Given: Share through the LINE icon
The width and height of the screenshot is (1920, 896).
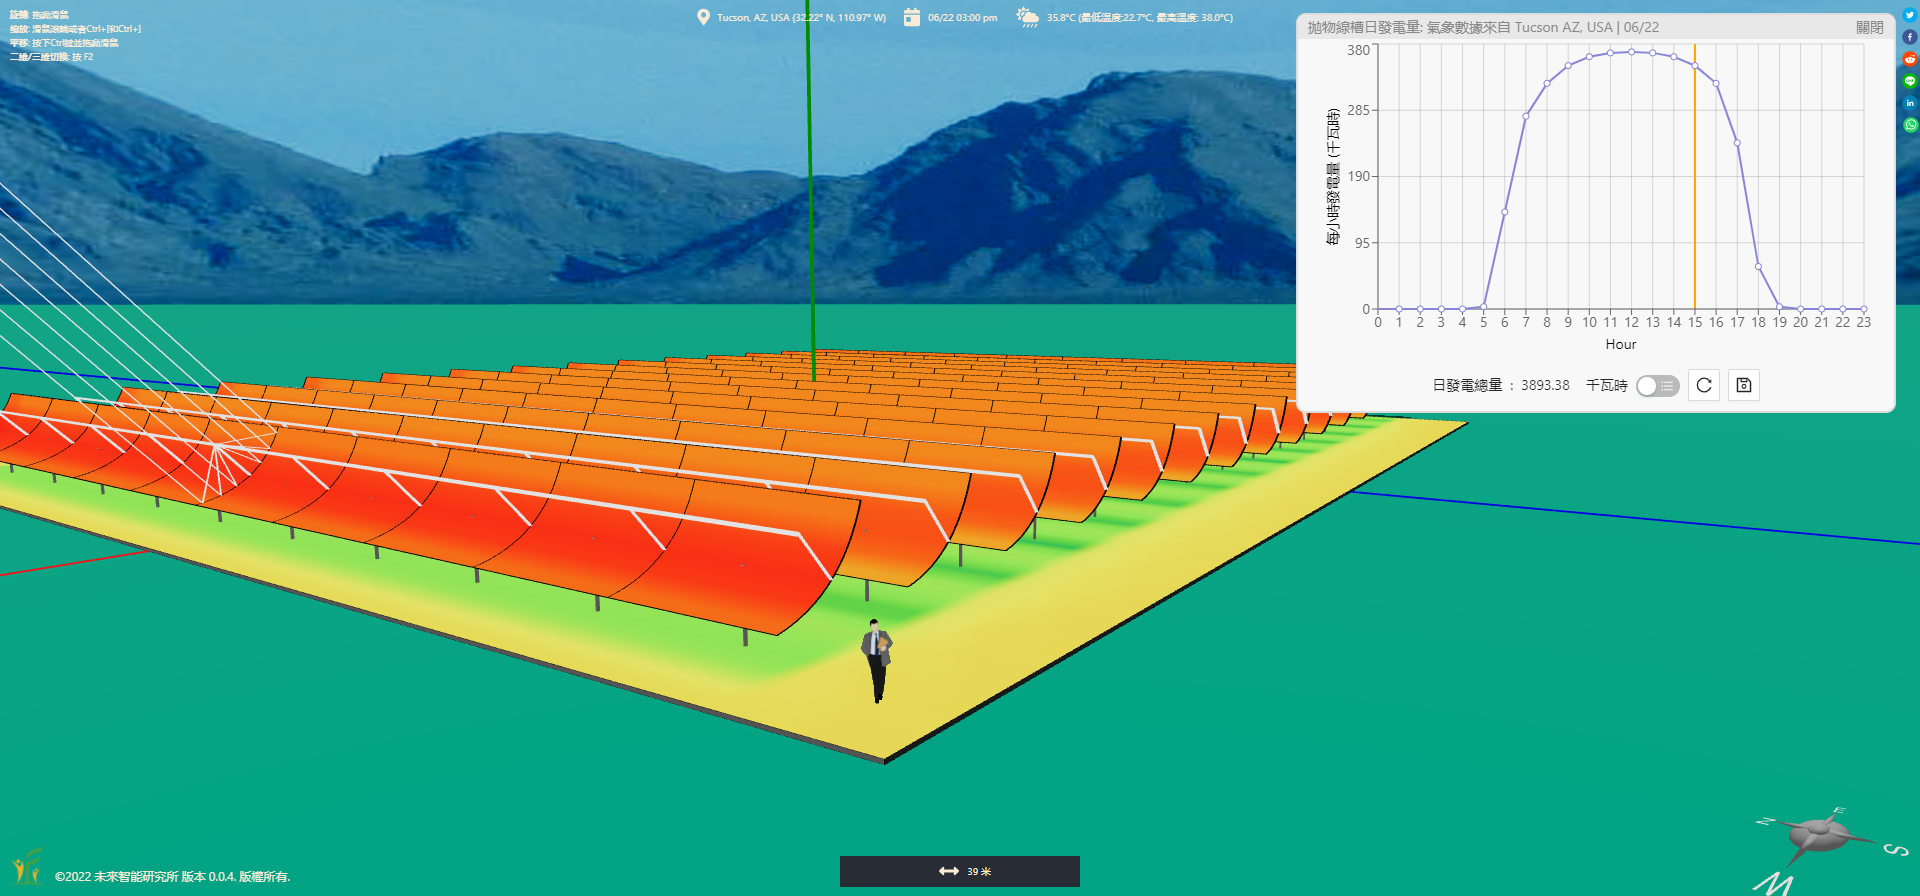Looking at the screenshot, I should point(1909,81).
